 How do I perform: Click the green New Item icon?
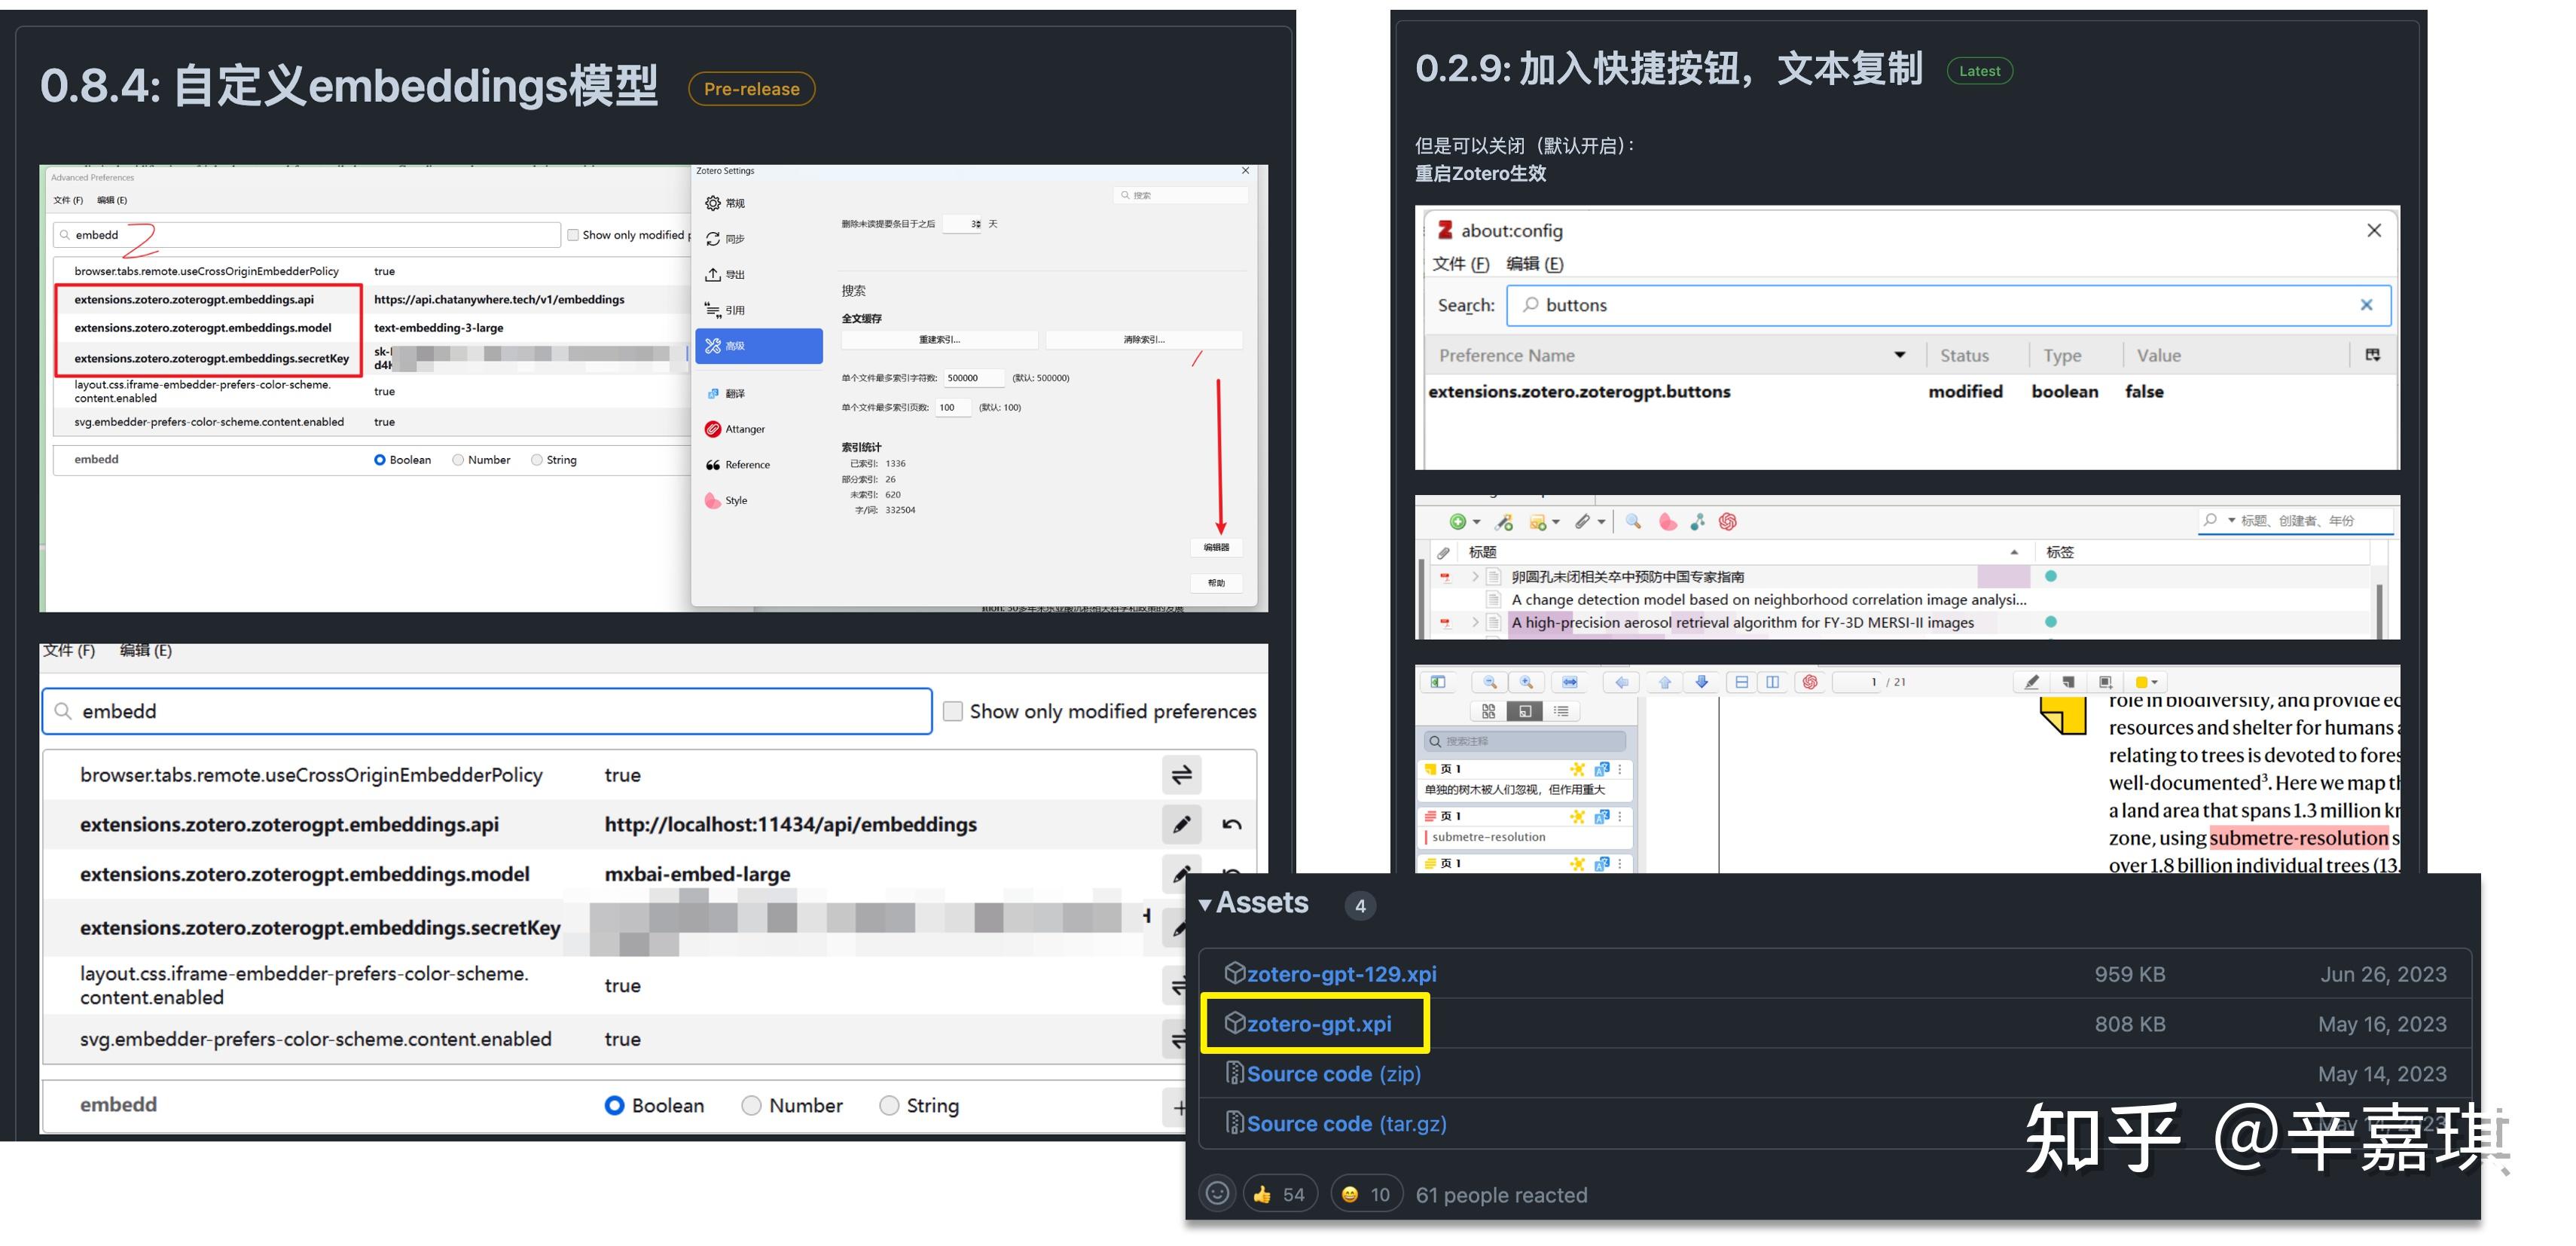point(1458,522)
